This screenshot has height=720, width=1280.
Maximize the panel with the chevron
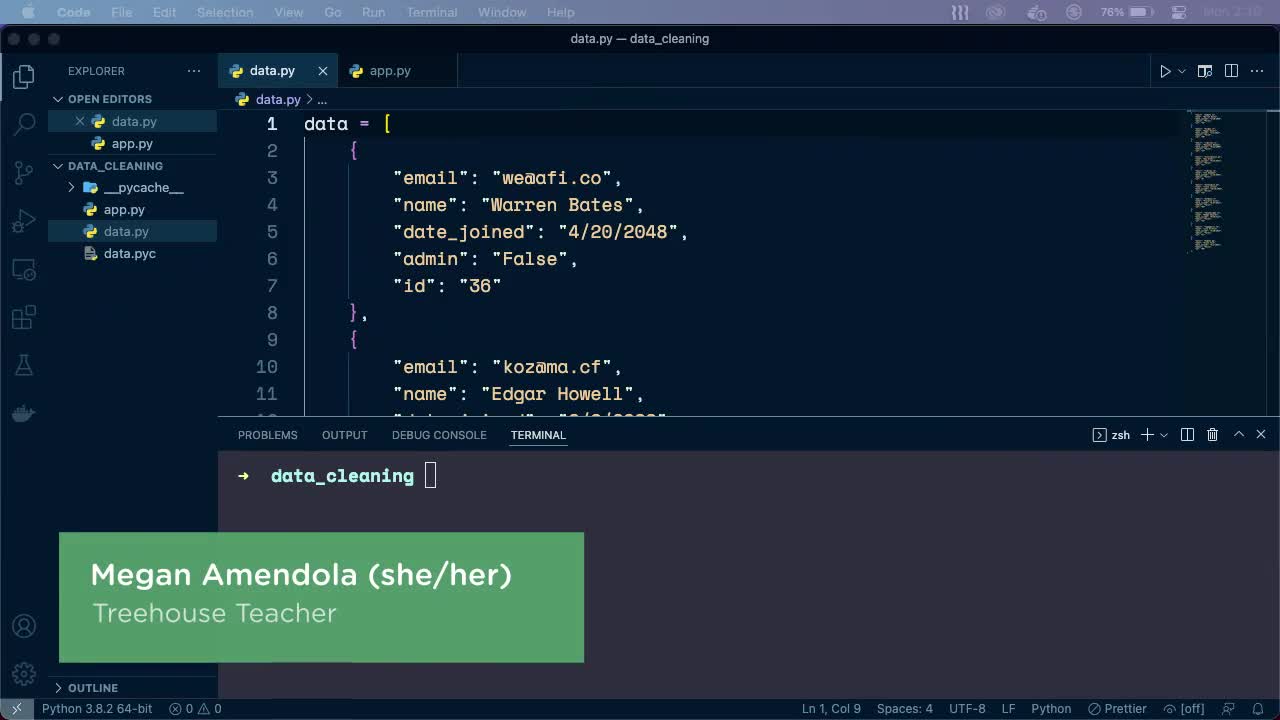pyautogui.click(x=1238, y=434)
